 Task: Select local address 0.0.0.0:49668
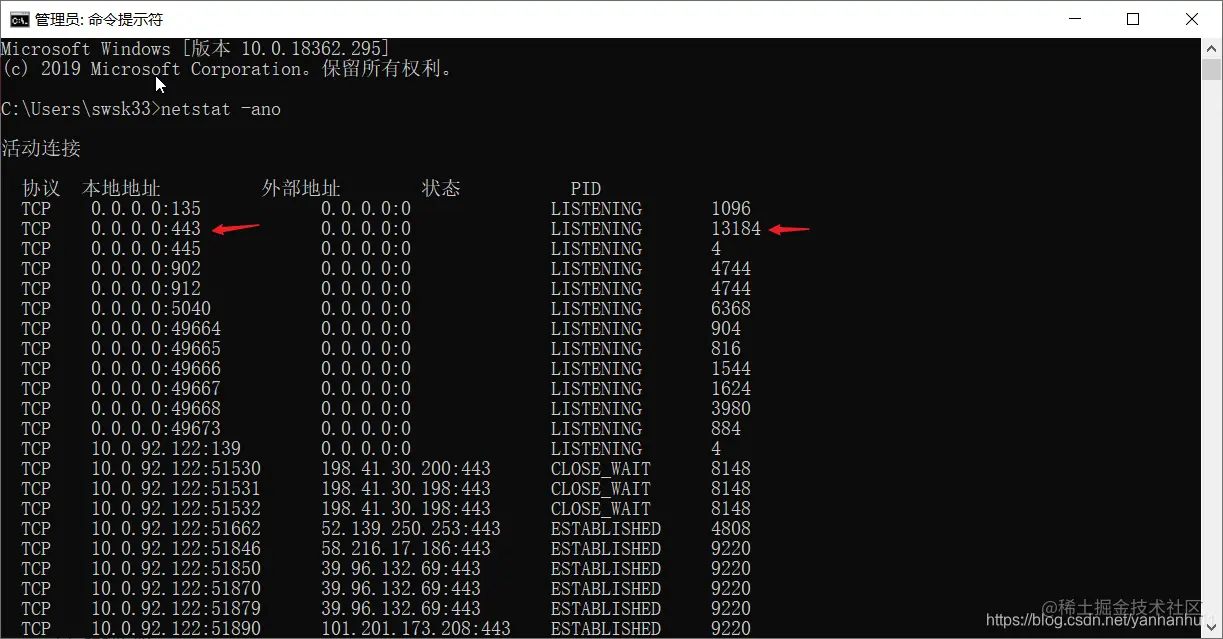(x=156, y=409)
